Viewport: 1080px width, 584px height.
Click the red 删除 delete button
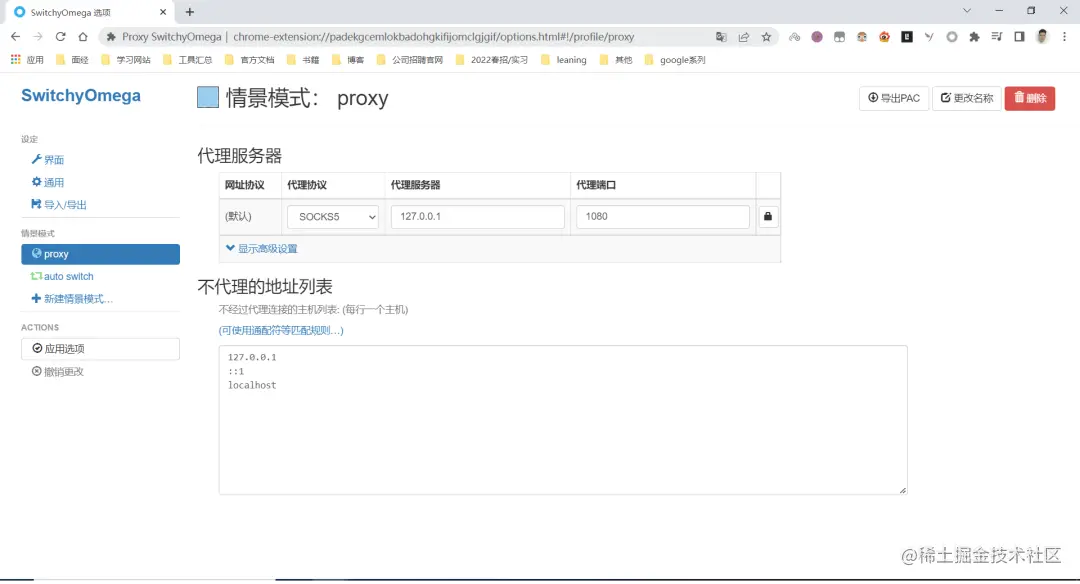click(x=1030, y=98)
